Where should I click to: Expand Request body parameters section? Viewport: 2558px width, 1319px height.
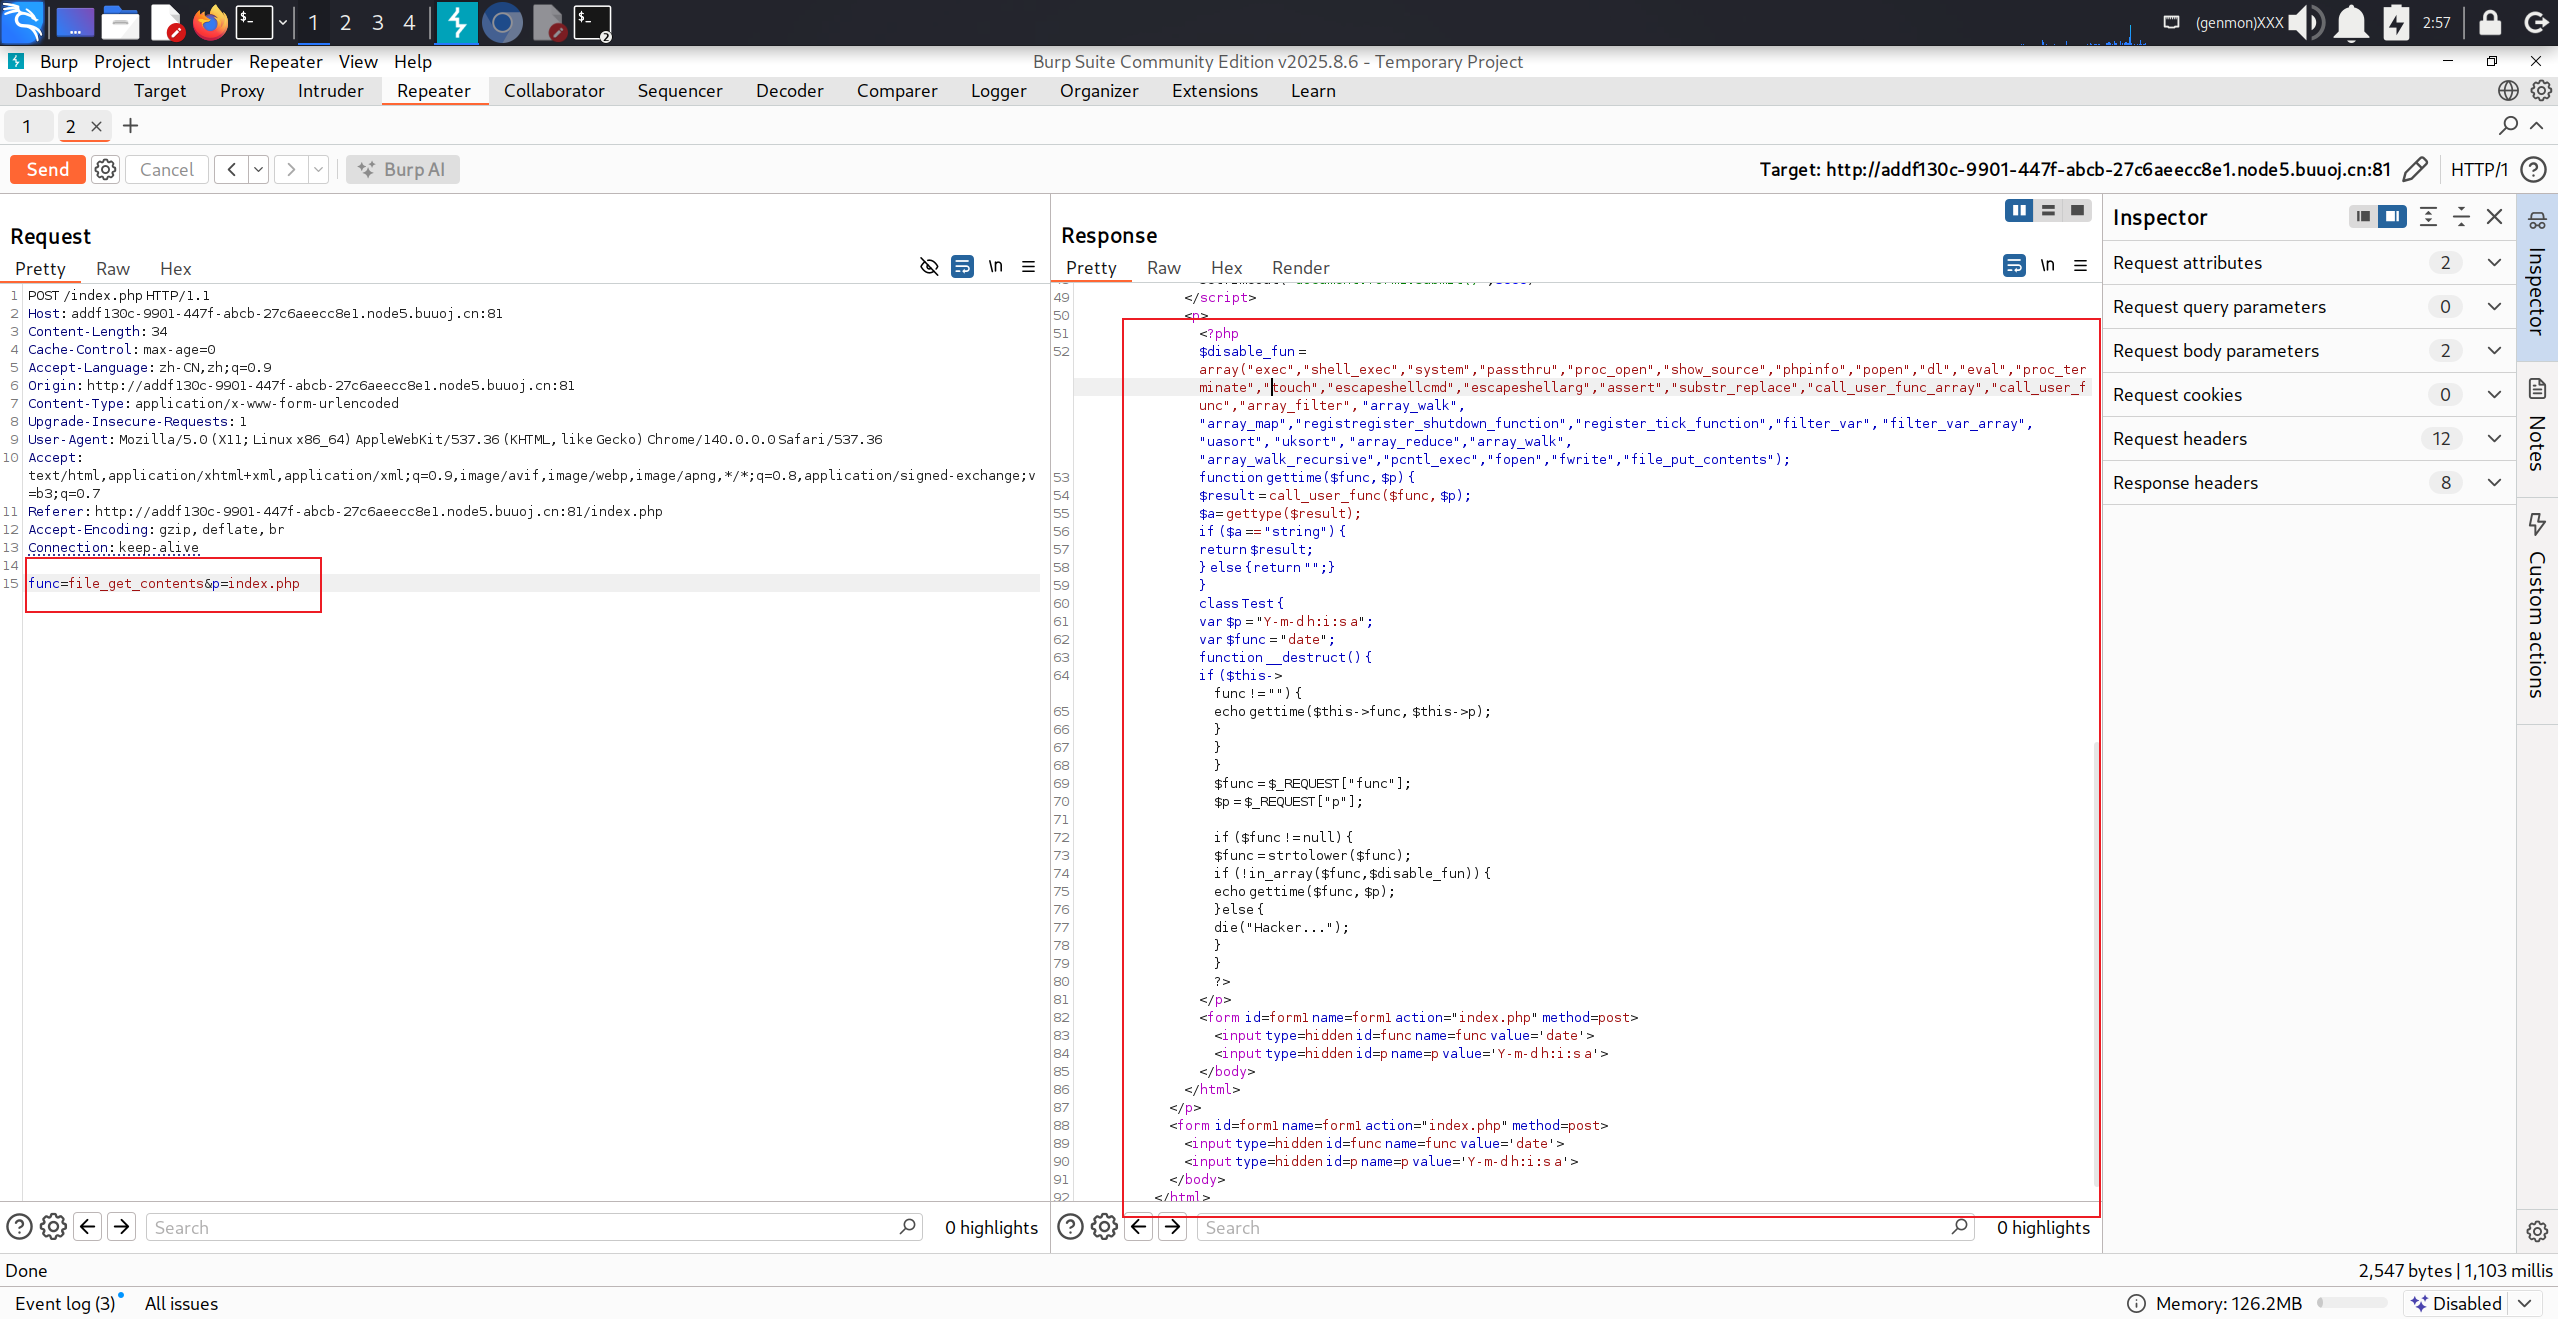pyautogui.click(x=2494, y=350)
